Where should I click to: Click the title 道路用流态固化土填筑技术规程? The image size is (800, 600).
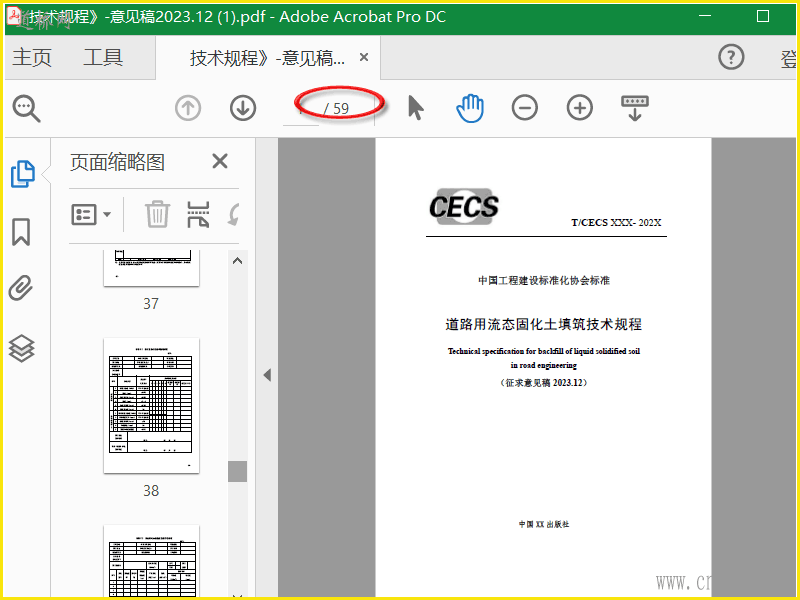coord(543,324)
